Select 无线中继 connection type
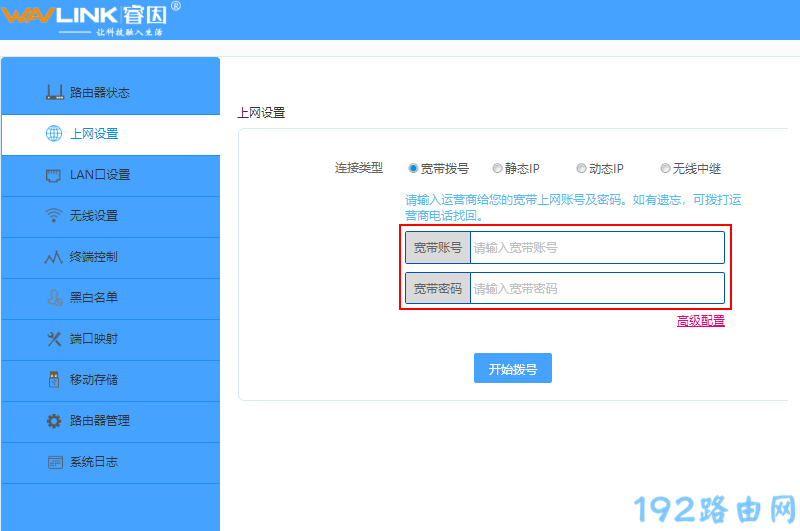 [665, 169]
